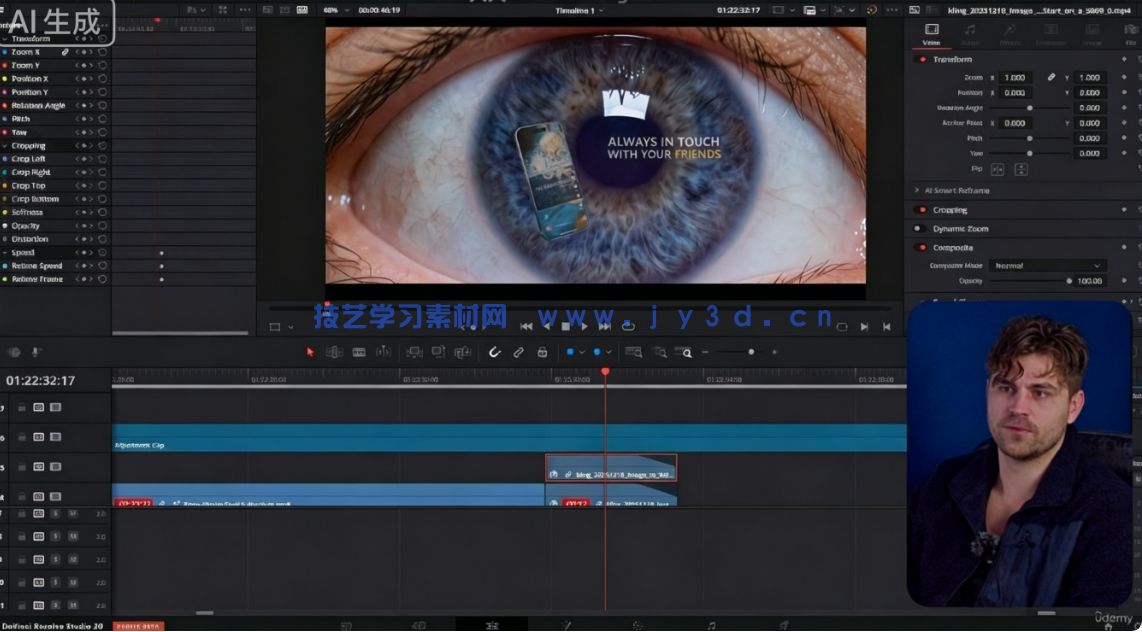This screenshot has width=1142, height=632.
Task: Select the Trim Edit mode tool
Action: (335, 352)
